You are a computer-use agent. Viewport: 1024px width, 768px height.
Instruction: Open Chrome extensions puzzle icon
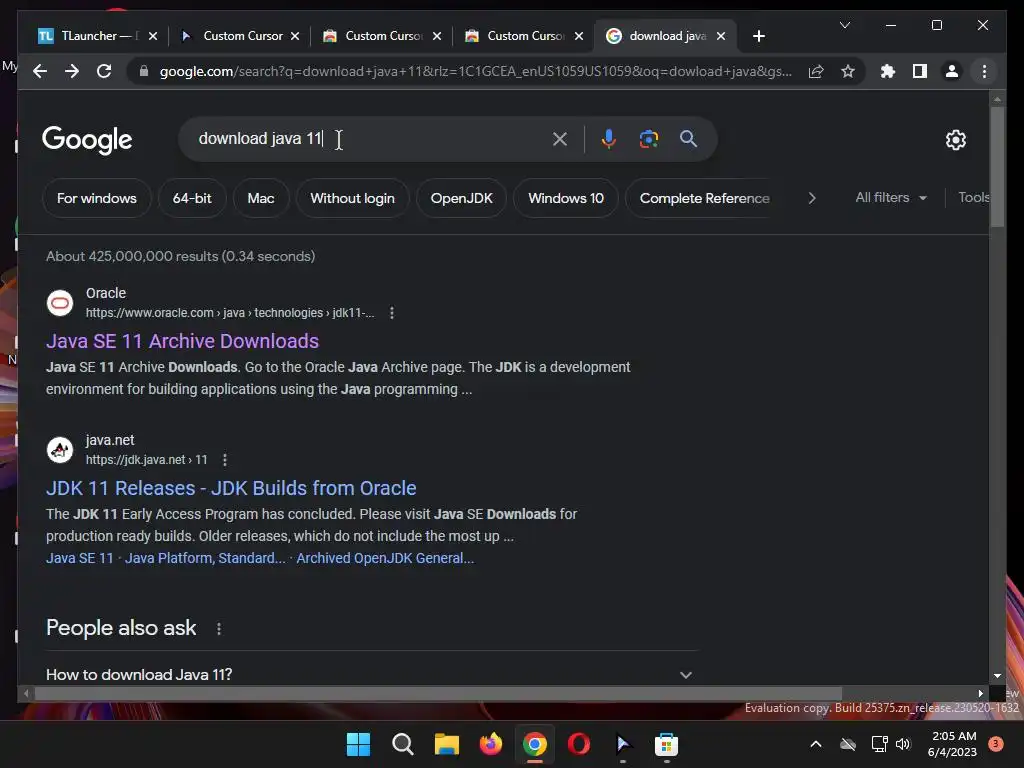click(888, 71)
